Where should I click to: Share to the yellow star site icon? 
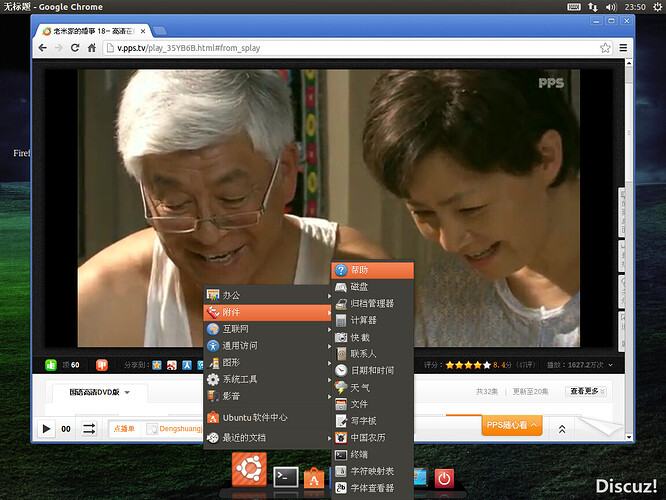pyautogui.click(x=157, y=365)
